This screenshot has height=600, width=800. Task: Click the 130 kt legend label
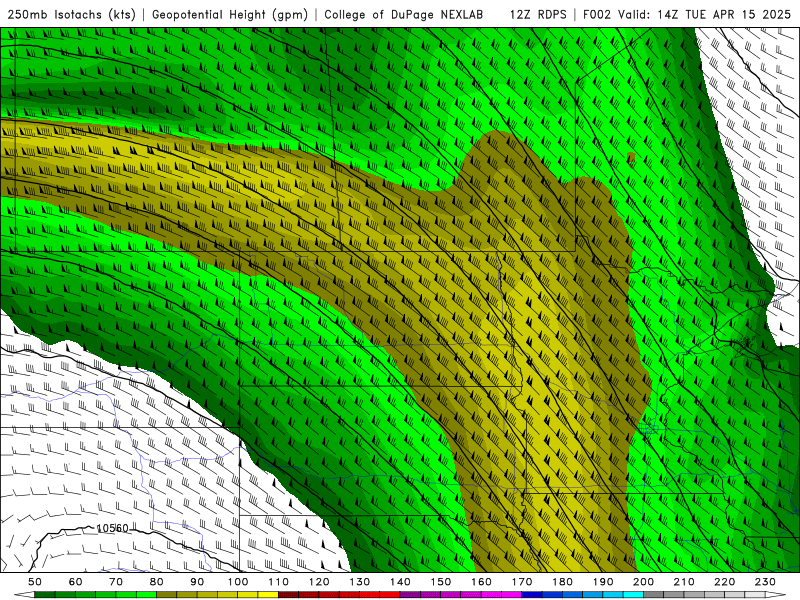(x=360, y=582)
